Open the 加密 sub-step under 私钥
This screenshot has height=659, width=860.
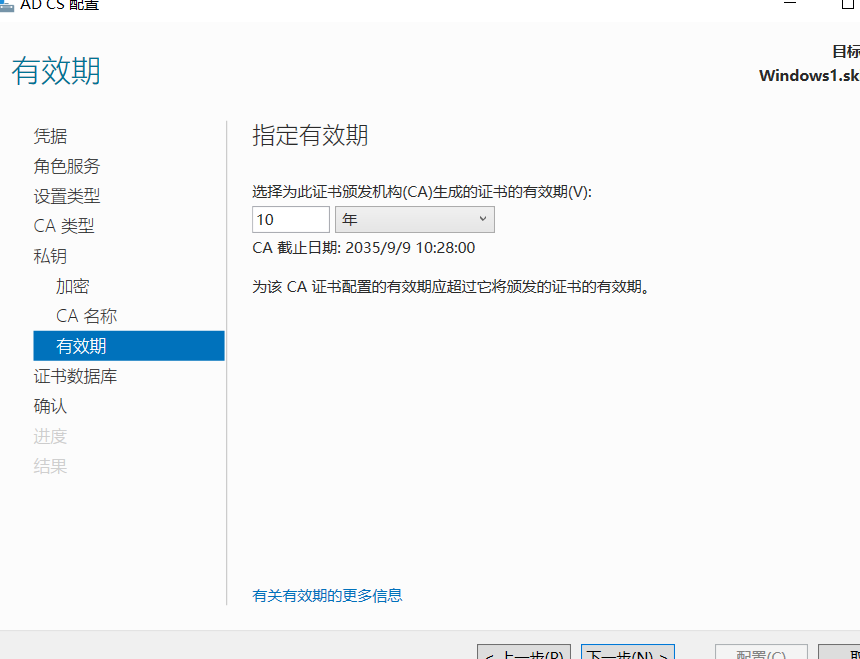[x=73, y=286]
